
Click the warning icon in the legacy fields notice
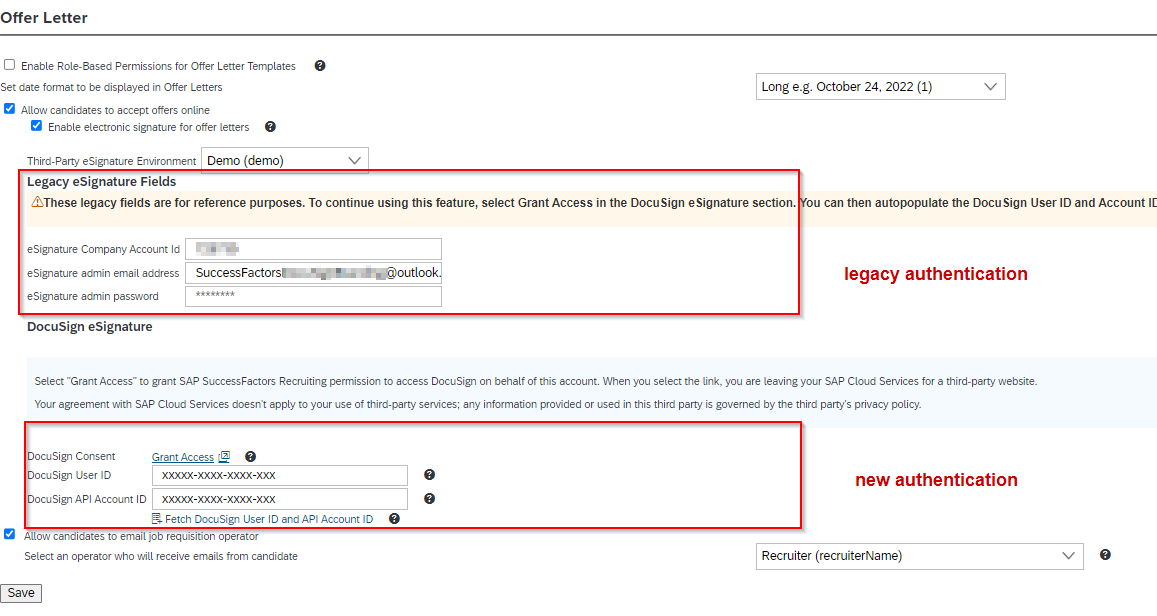(36, 202)
